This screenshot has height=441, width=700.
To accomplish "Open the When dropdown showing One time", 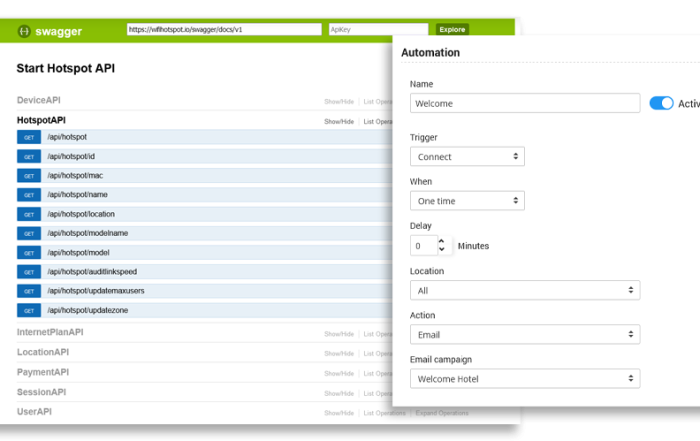I will click(x=467, y=201).
